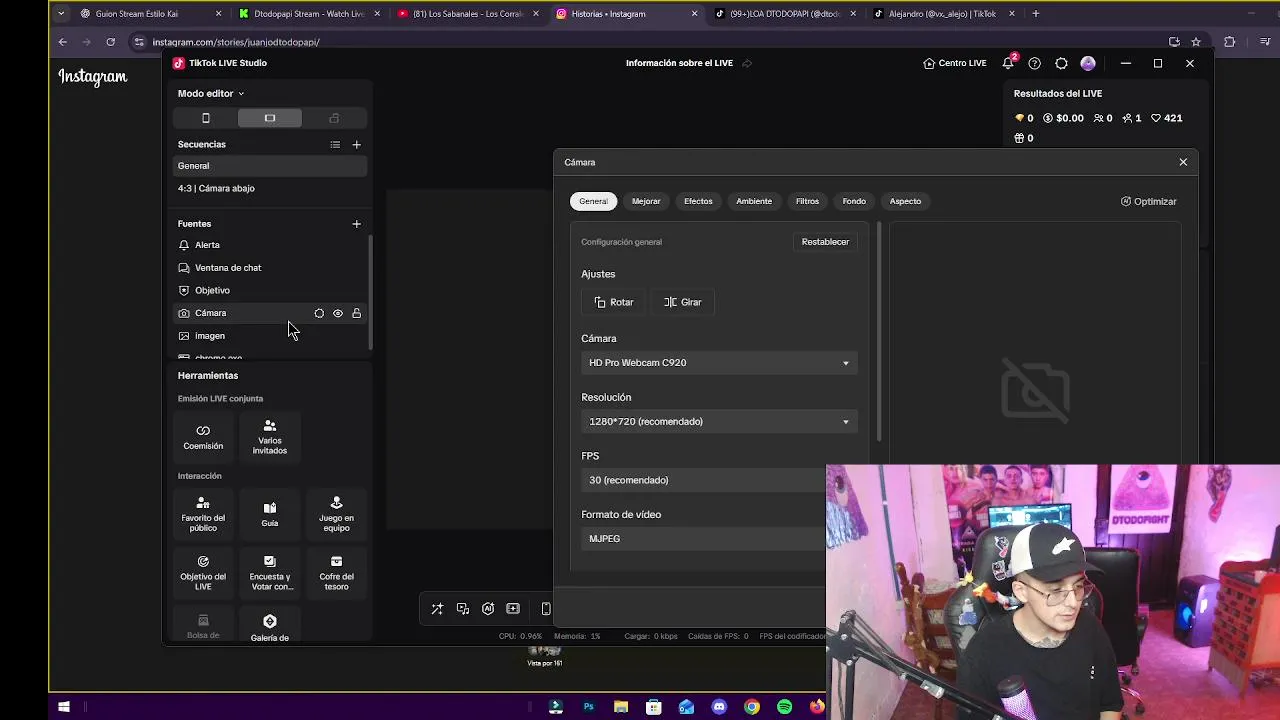Screen dimensions: 1280x720
Task: Switch to the General camera tab
Action: [593, 201]
